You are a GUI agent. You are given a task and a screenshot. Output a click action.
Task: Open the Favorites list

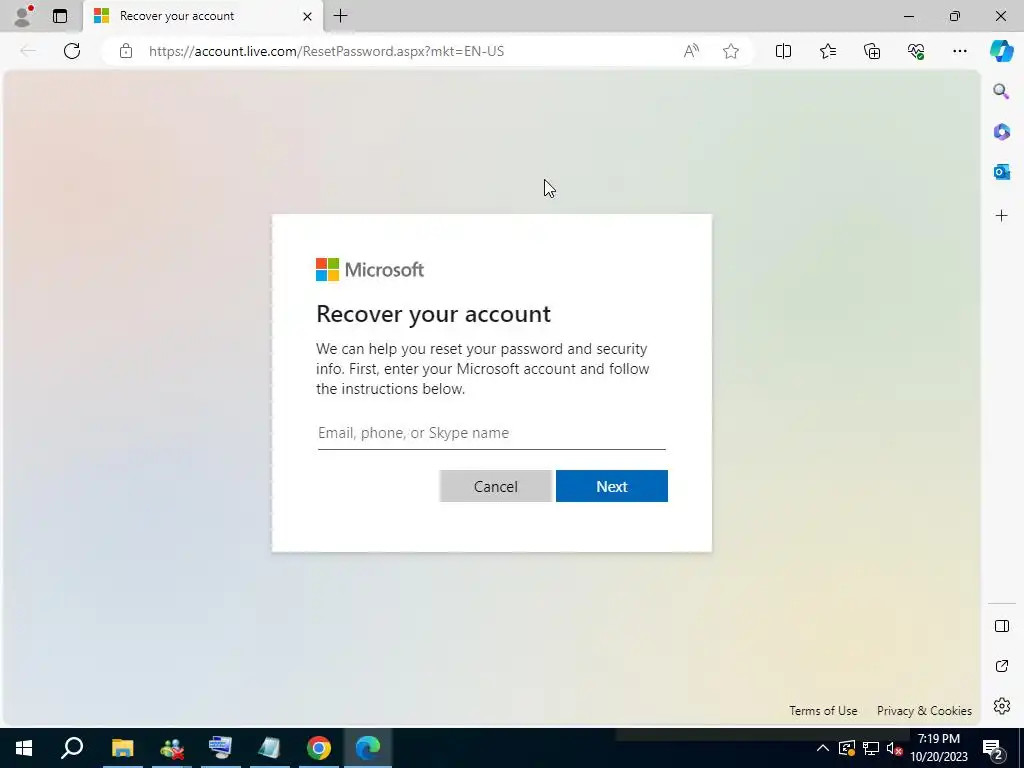tap(827, 51)
